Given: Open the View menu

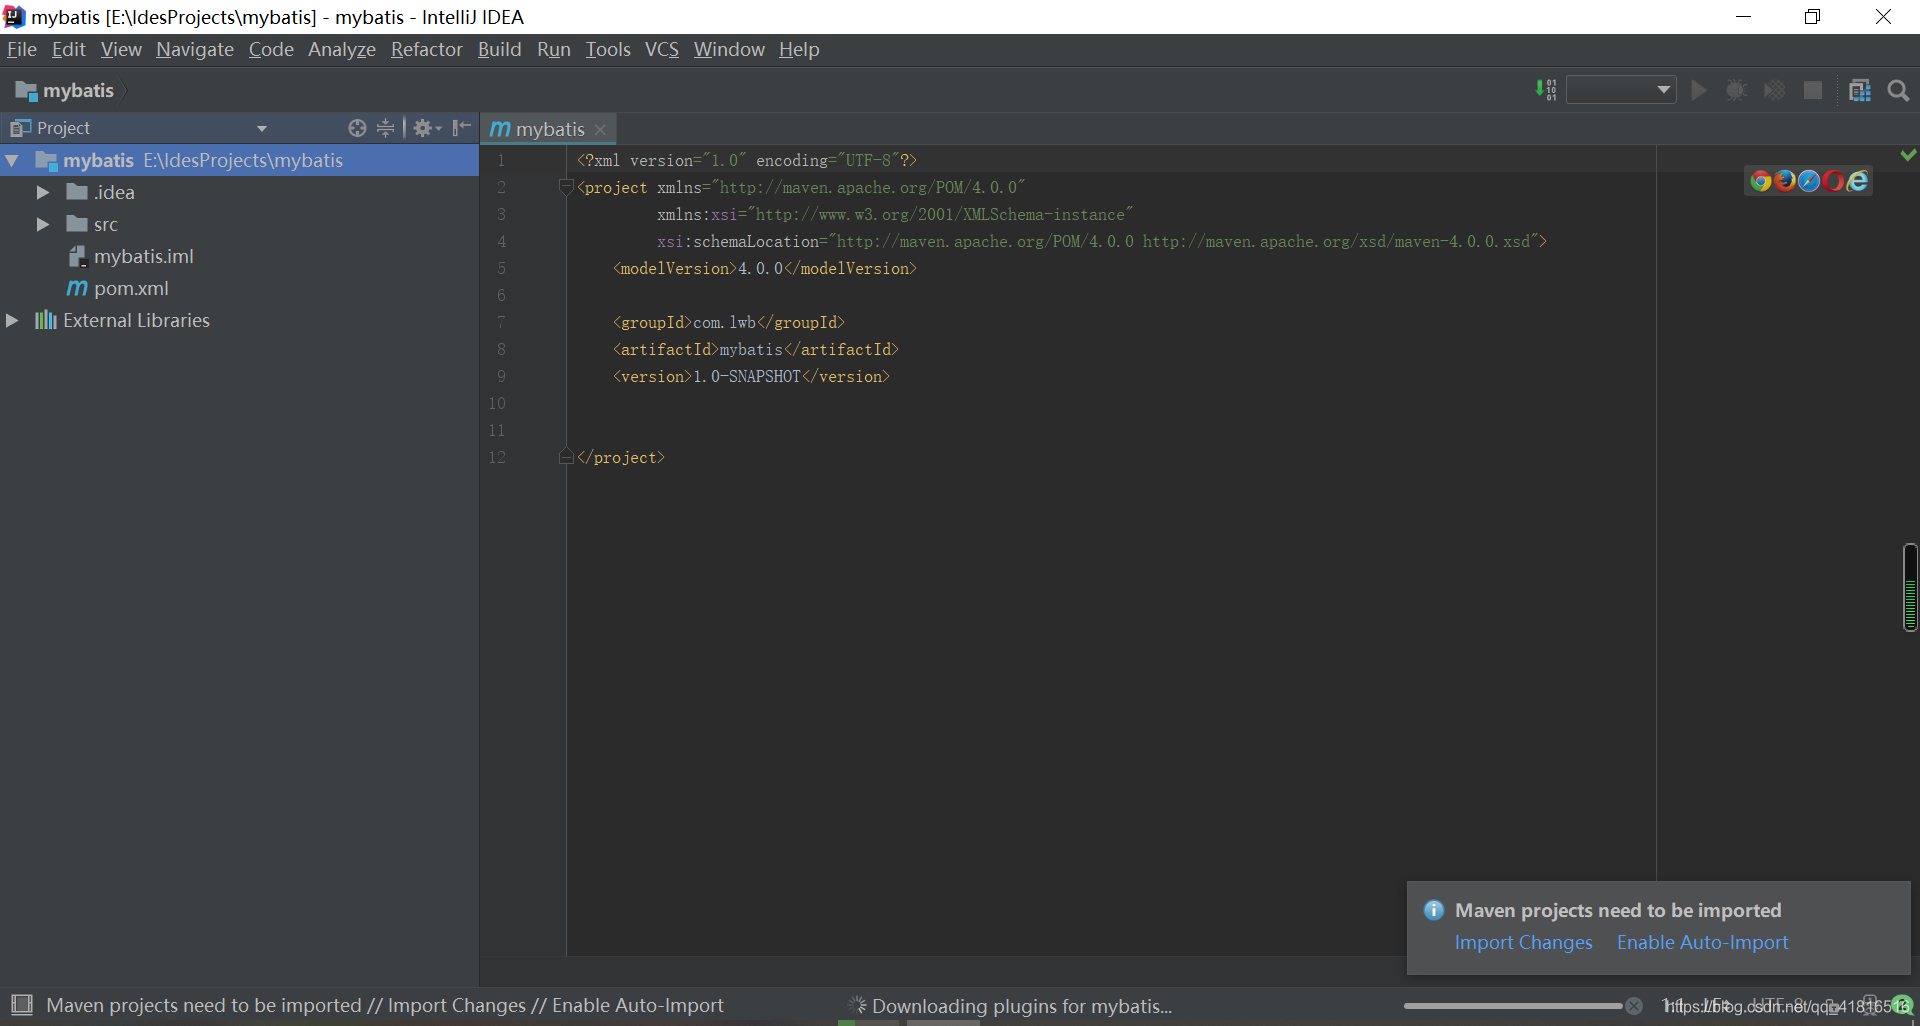Looking at the screenshot, I should click(121, 49).
